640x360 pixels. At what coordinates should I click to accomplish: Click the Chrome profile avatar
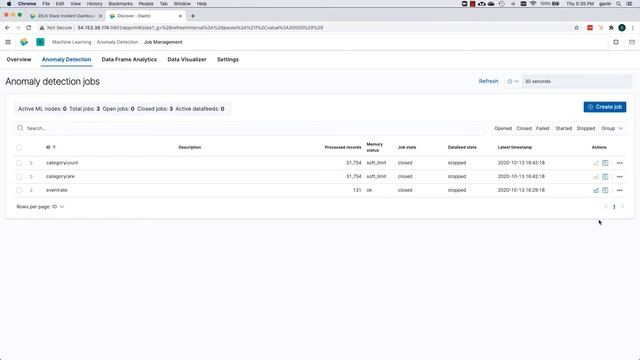[x=622, y=28]
